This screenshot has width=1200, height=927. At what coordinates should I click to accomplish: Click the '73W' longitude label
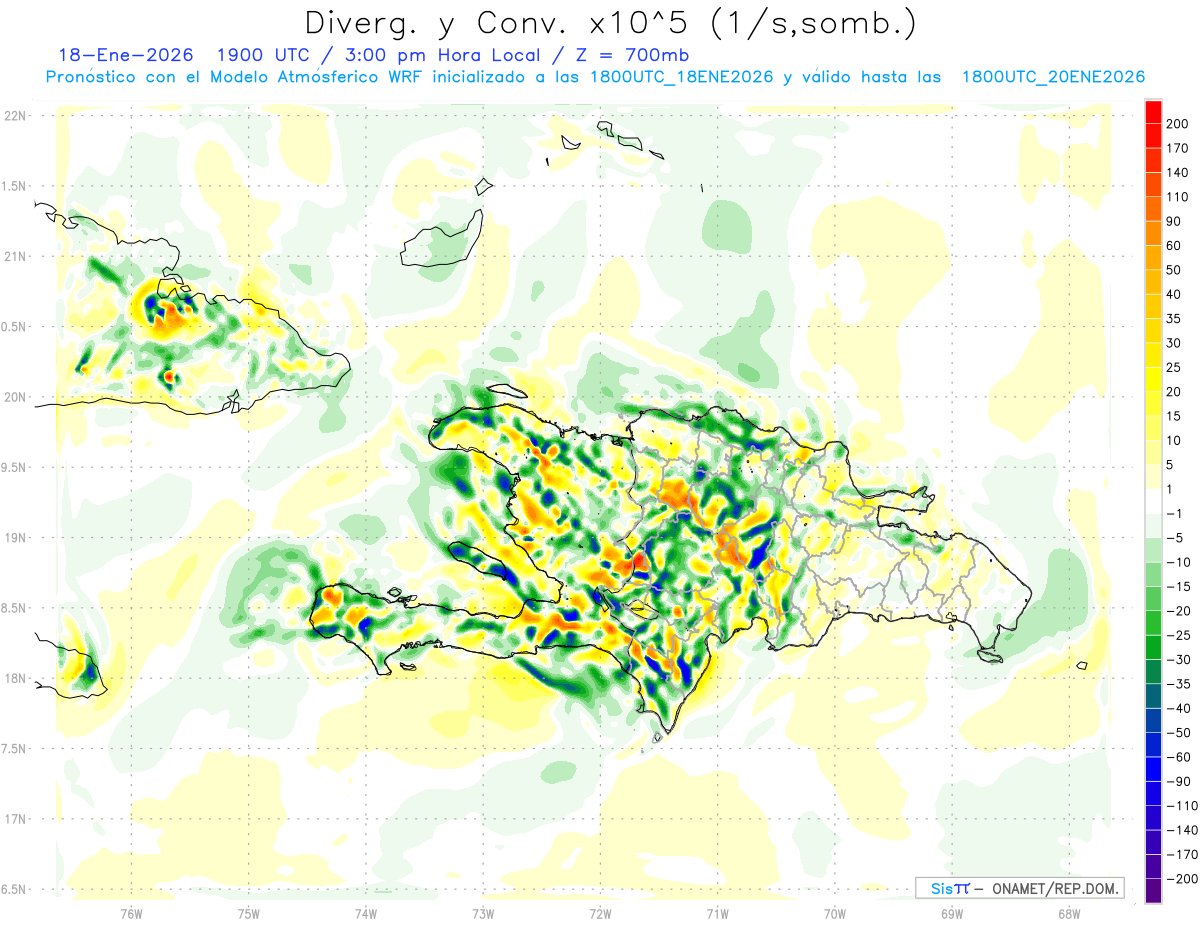pyautogui.click(x=483, y=913)
